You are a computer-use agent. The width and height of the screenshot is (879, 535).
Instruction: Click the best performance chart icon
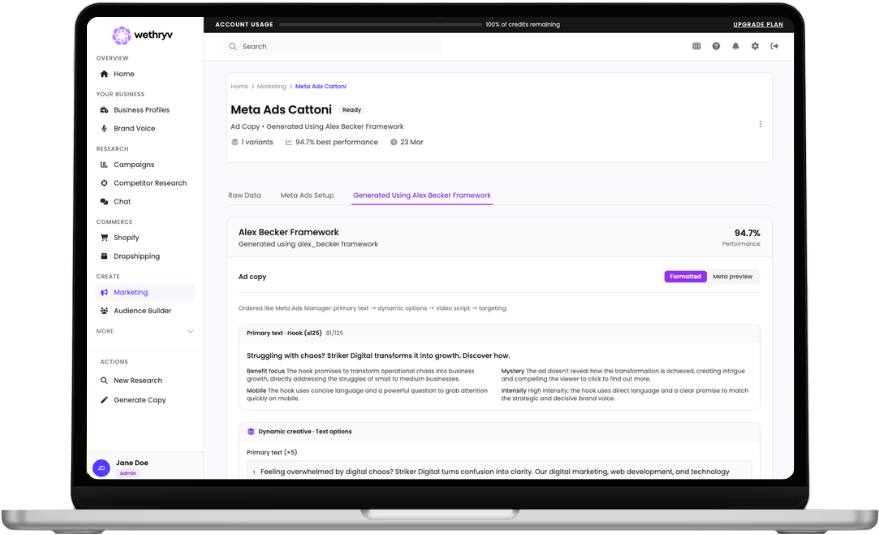coord(289,142)
